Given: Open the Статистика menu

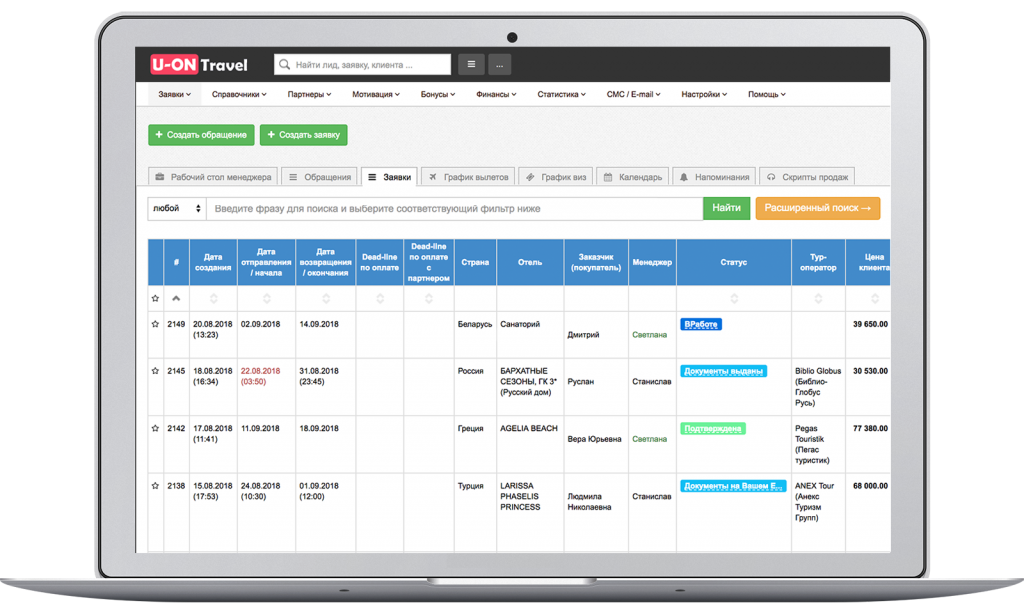Looking at the screenshot, I should coord(561,95).
